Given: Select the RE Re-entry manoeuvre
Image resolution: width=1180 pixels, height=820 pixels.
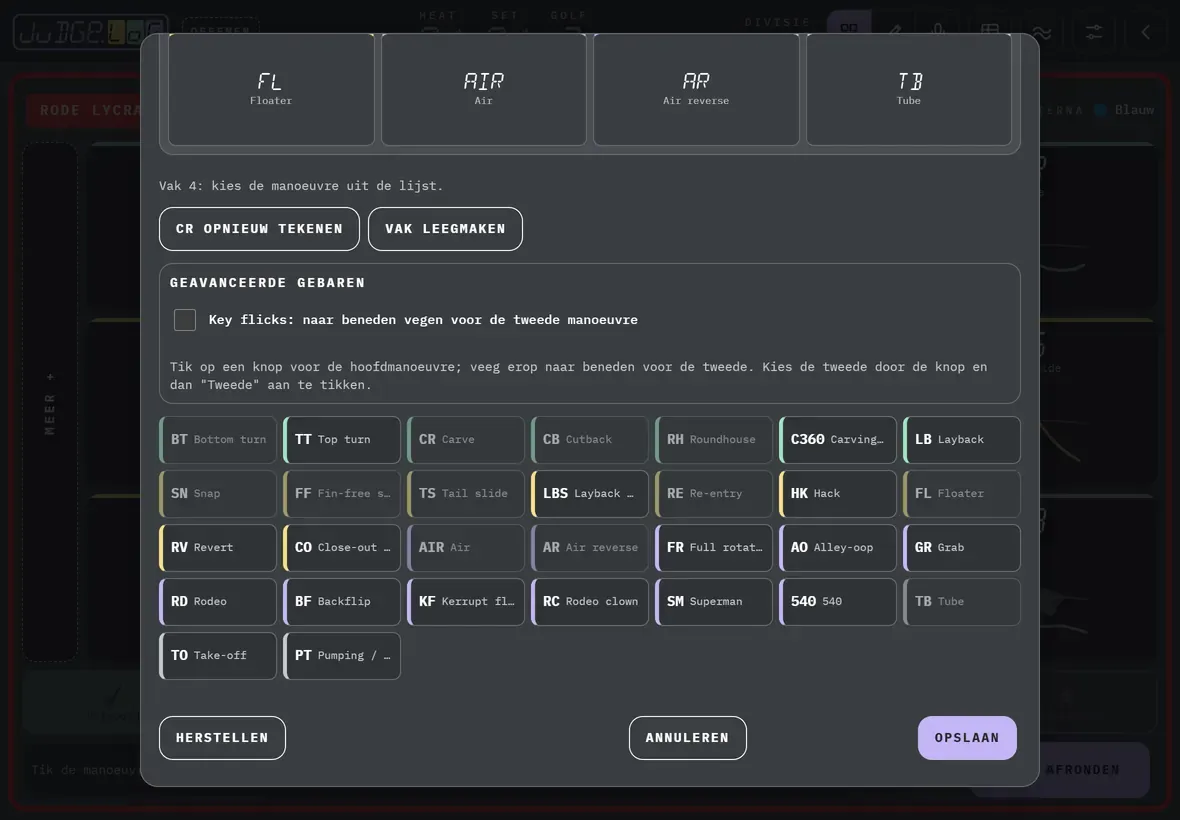Looking at the screenshot, I should pyautogui.click(x=714, y=494).
